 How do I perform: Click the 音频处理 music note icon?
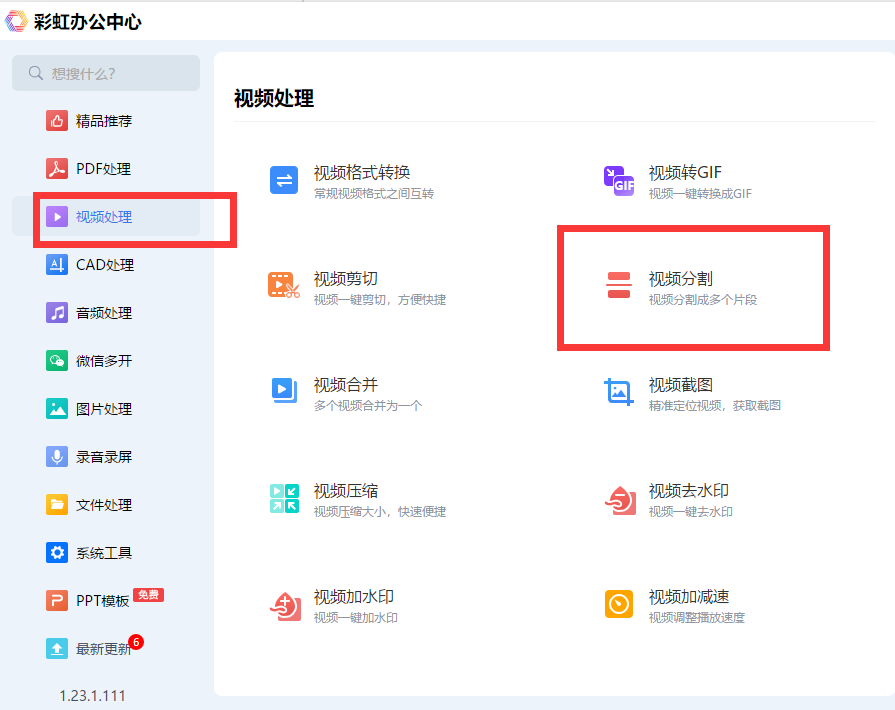[57, 313]
